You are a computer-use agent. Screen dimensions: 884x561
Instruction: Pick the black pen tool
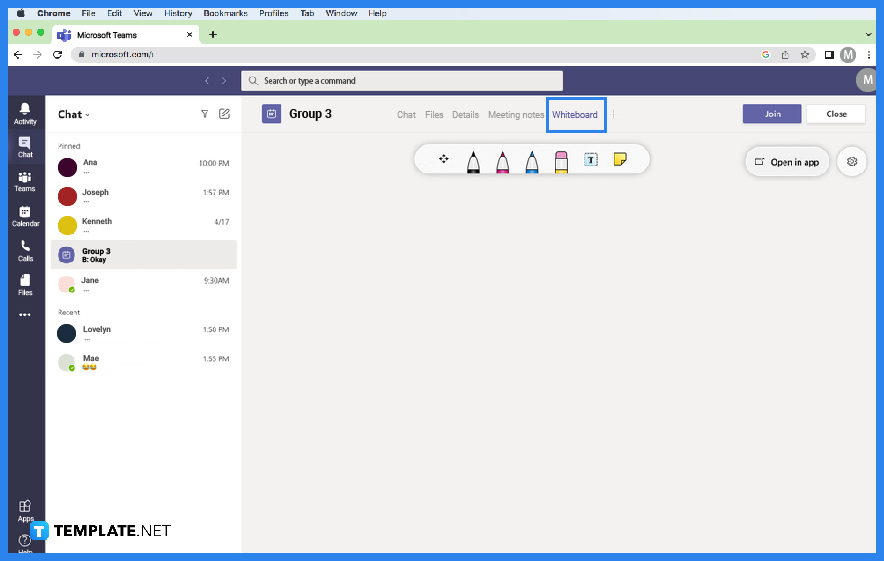473,162
